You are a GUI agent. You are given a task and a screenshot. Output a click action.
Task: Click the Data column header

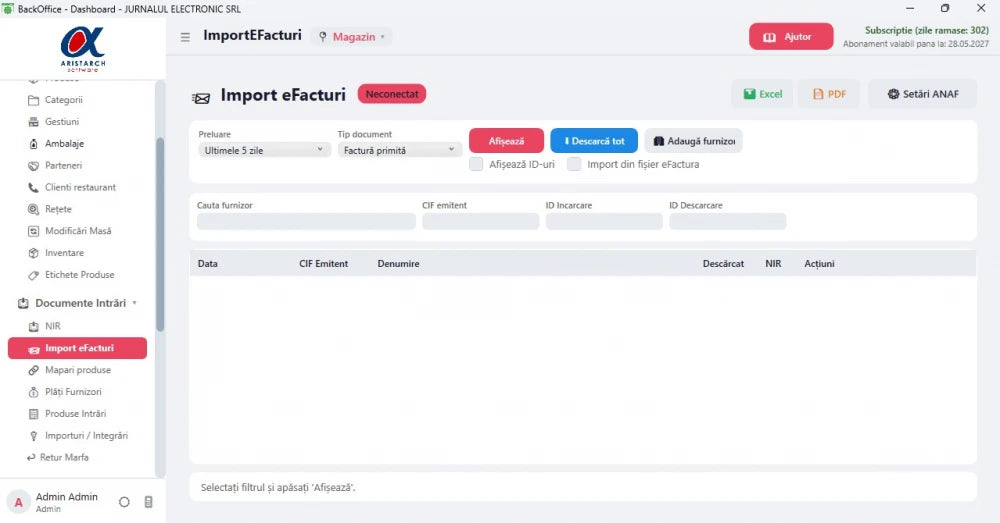(207, 264)
